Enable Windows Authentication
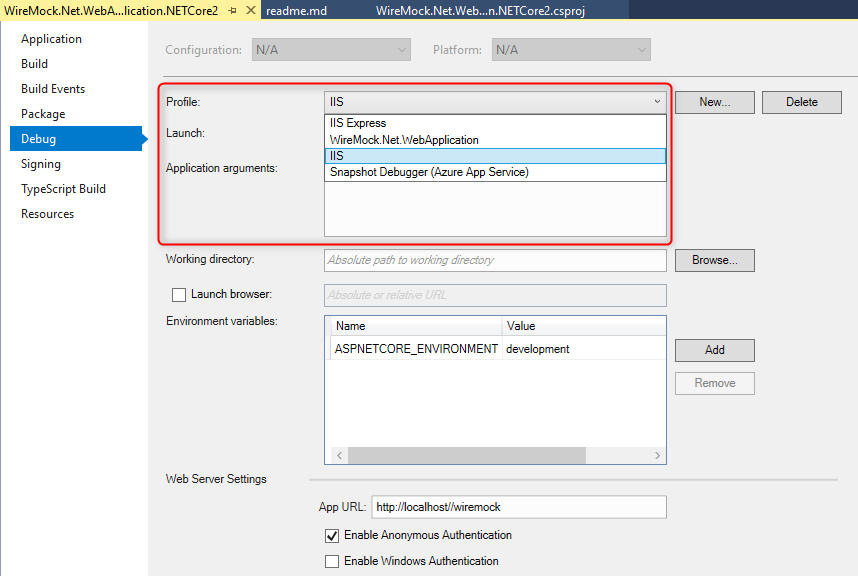Viewport: 858px width, 576px height. (331, 561)
